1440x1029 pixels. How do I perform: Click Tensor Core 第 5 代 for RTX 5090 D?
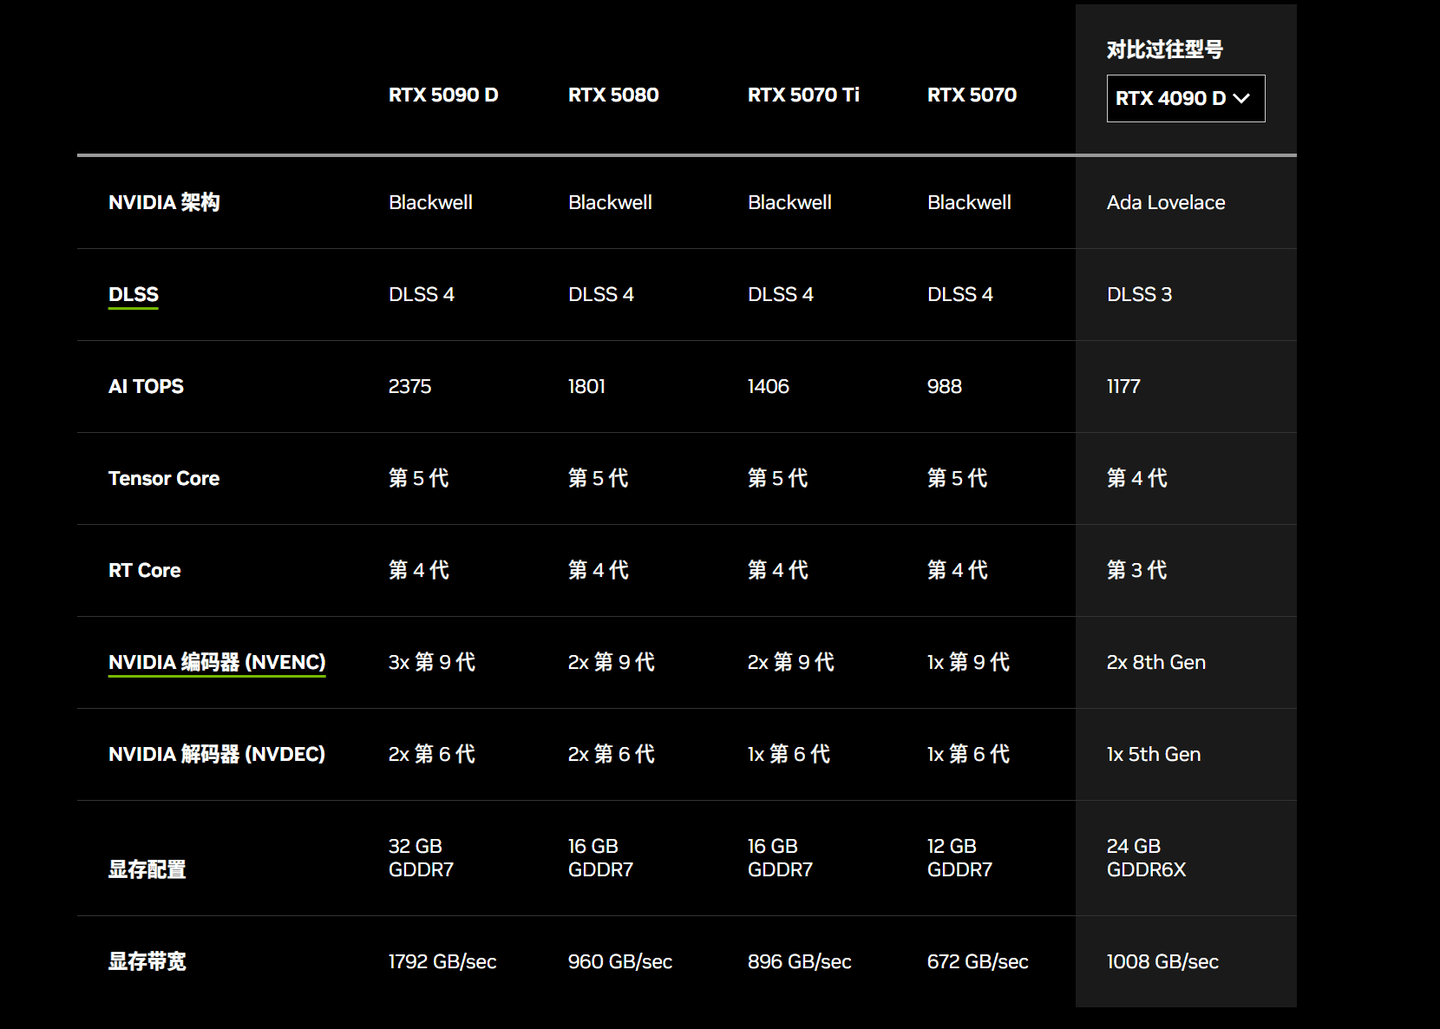coord(418,478)
